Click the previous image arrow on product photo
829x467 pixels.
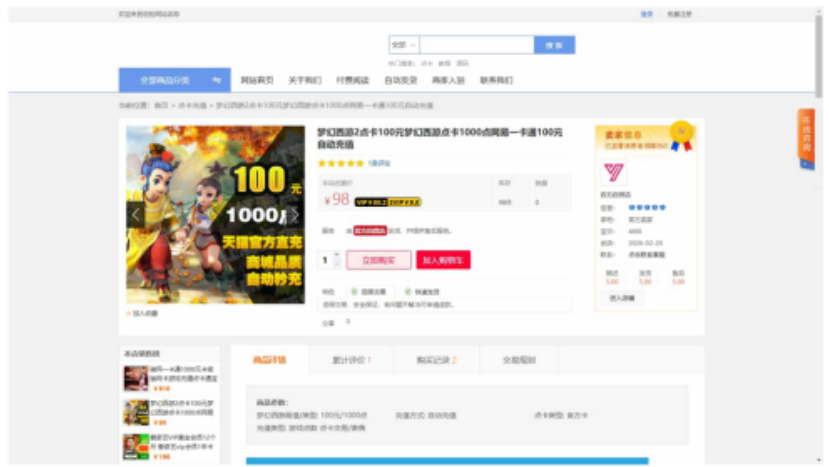pyautogui.click(x=137, y=214)
